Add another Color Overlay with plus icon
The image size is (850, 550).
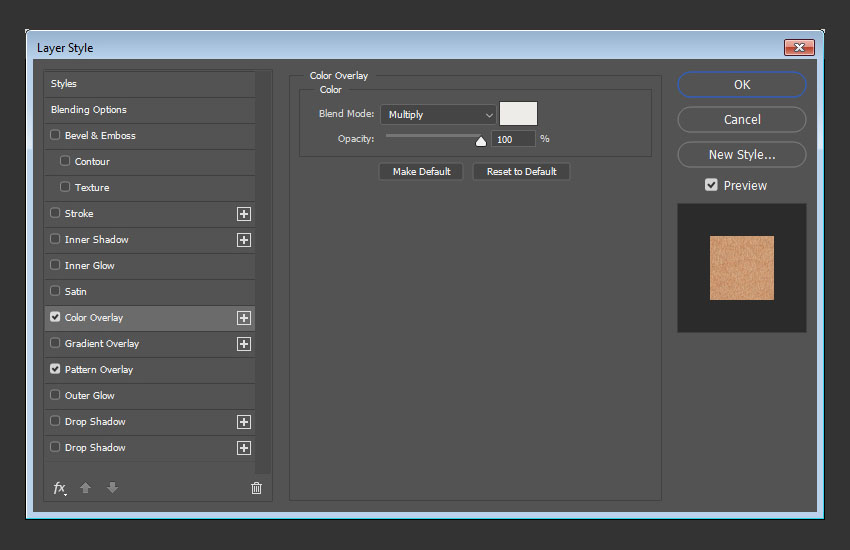coord(244,318)
